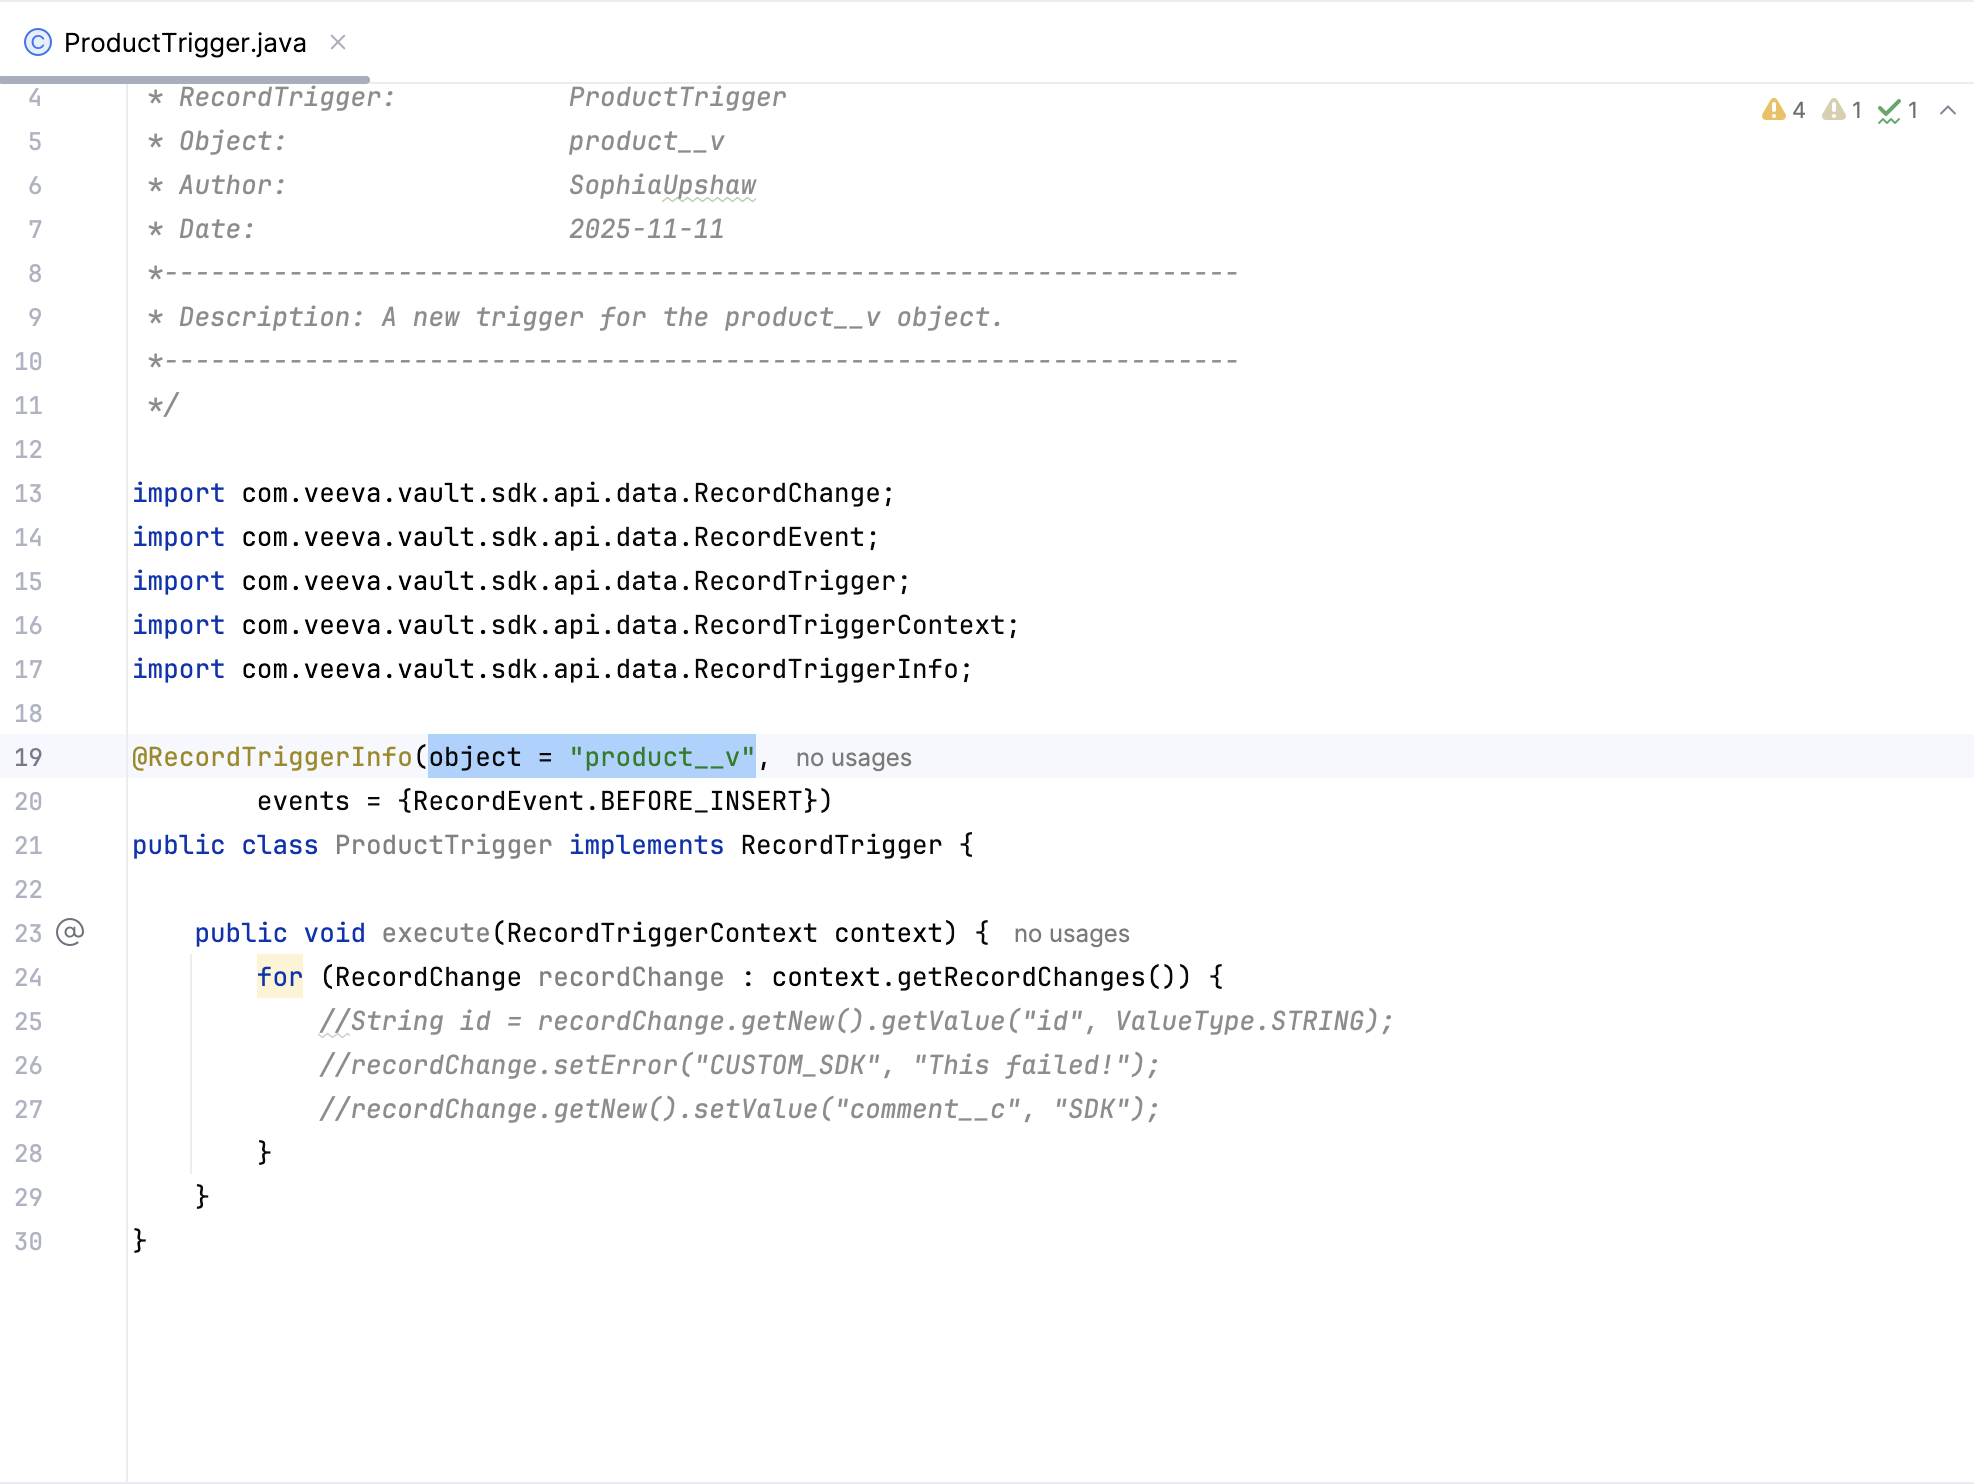Click the Java class icon in the tab

tap(38, 42)
